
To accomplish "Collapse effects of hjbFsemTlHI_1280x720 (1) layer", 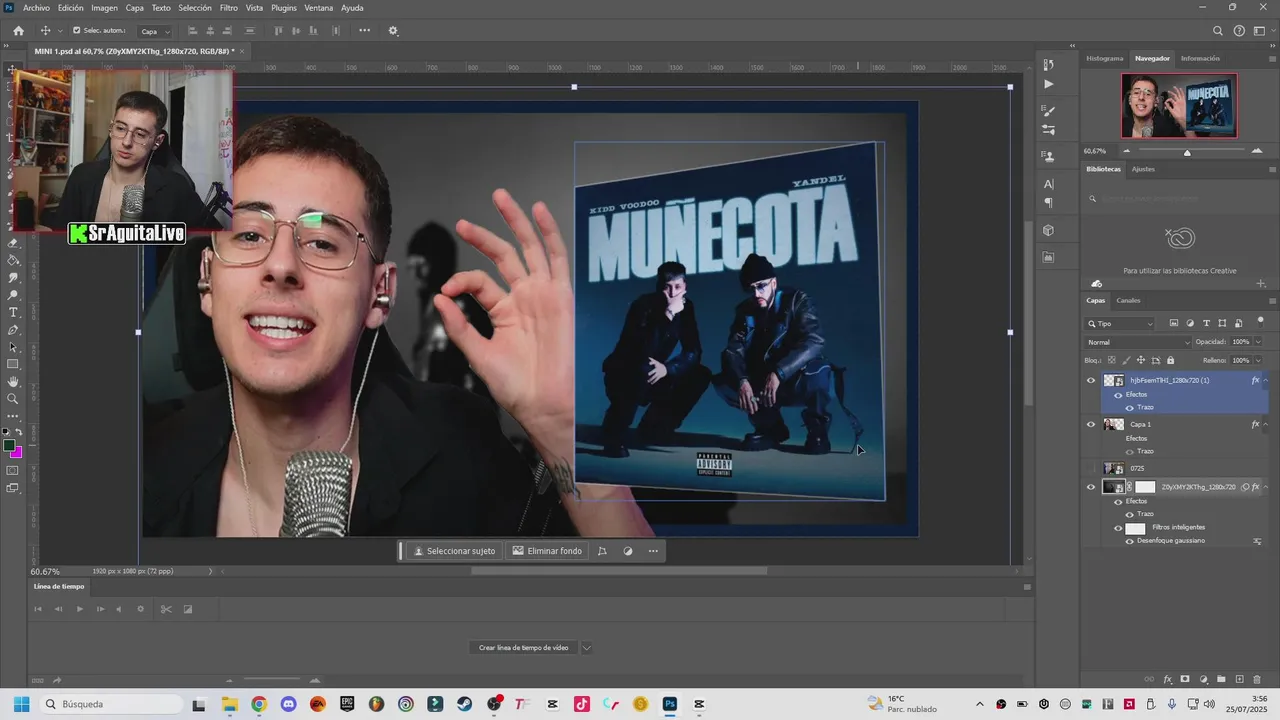I will [1266, 380].
